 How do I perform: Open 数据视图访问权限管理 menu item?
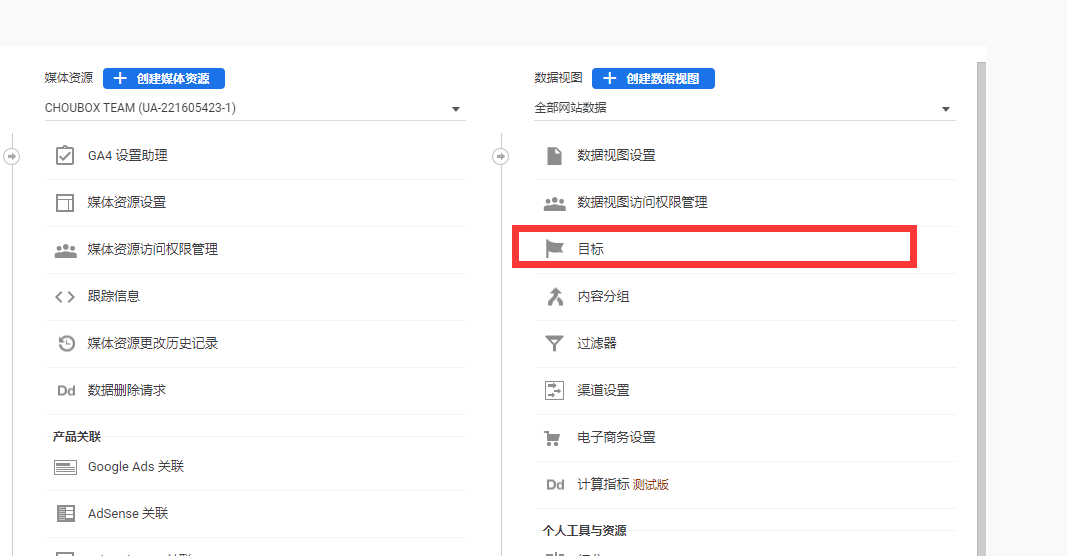coord(642,203)
